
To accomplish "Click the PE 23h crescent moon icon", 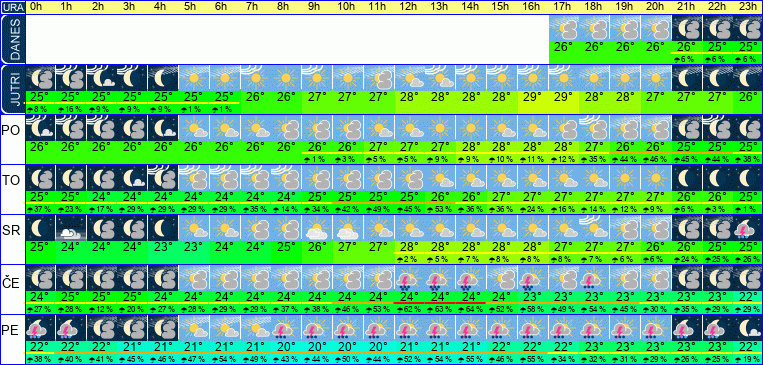I will point(747,328).
